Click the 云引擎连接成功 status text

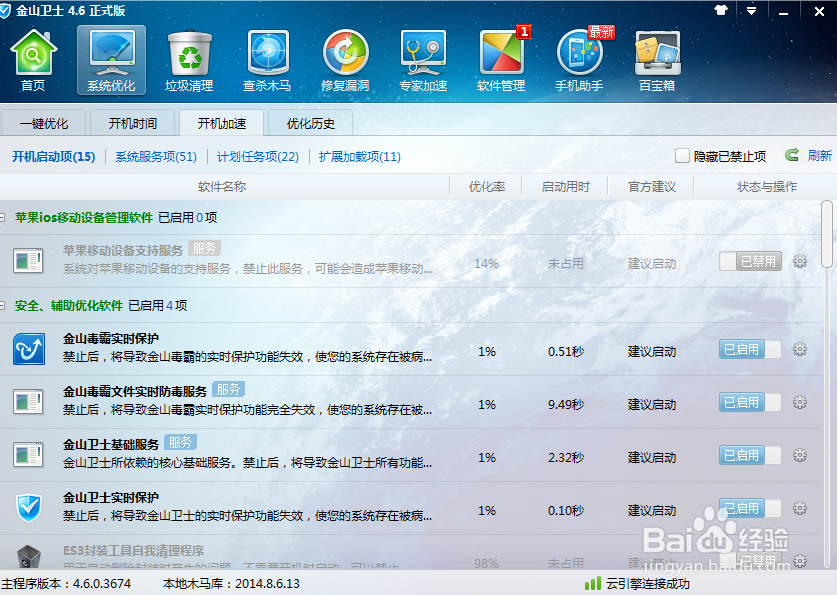pos(648,583)
